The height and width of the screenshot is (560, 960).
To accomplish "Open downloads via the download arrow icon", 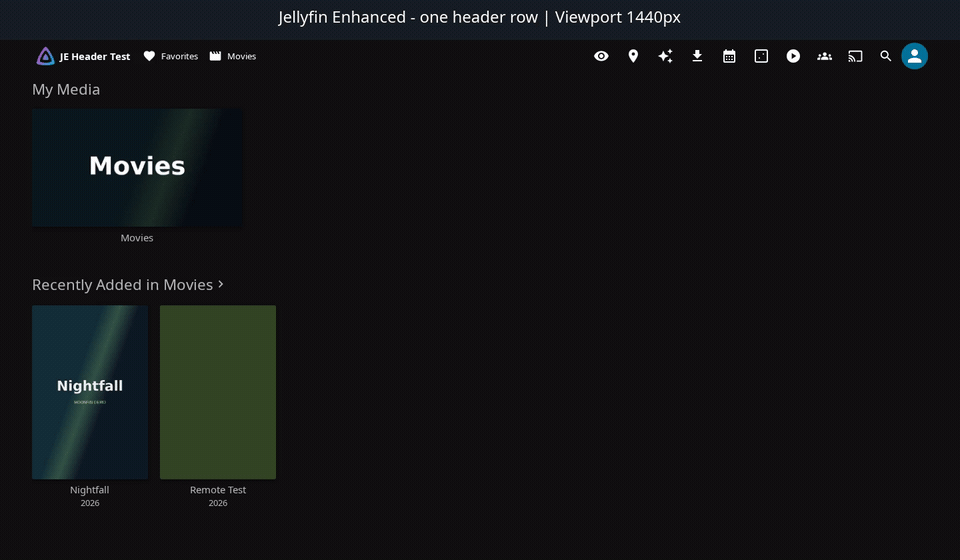I will 697,56.
